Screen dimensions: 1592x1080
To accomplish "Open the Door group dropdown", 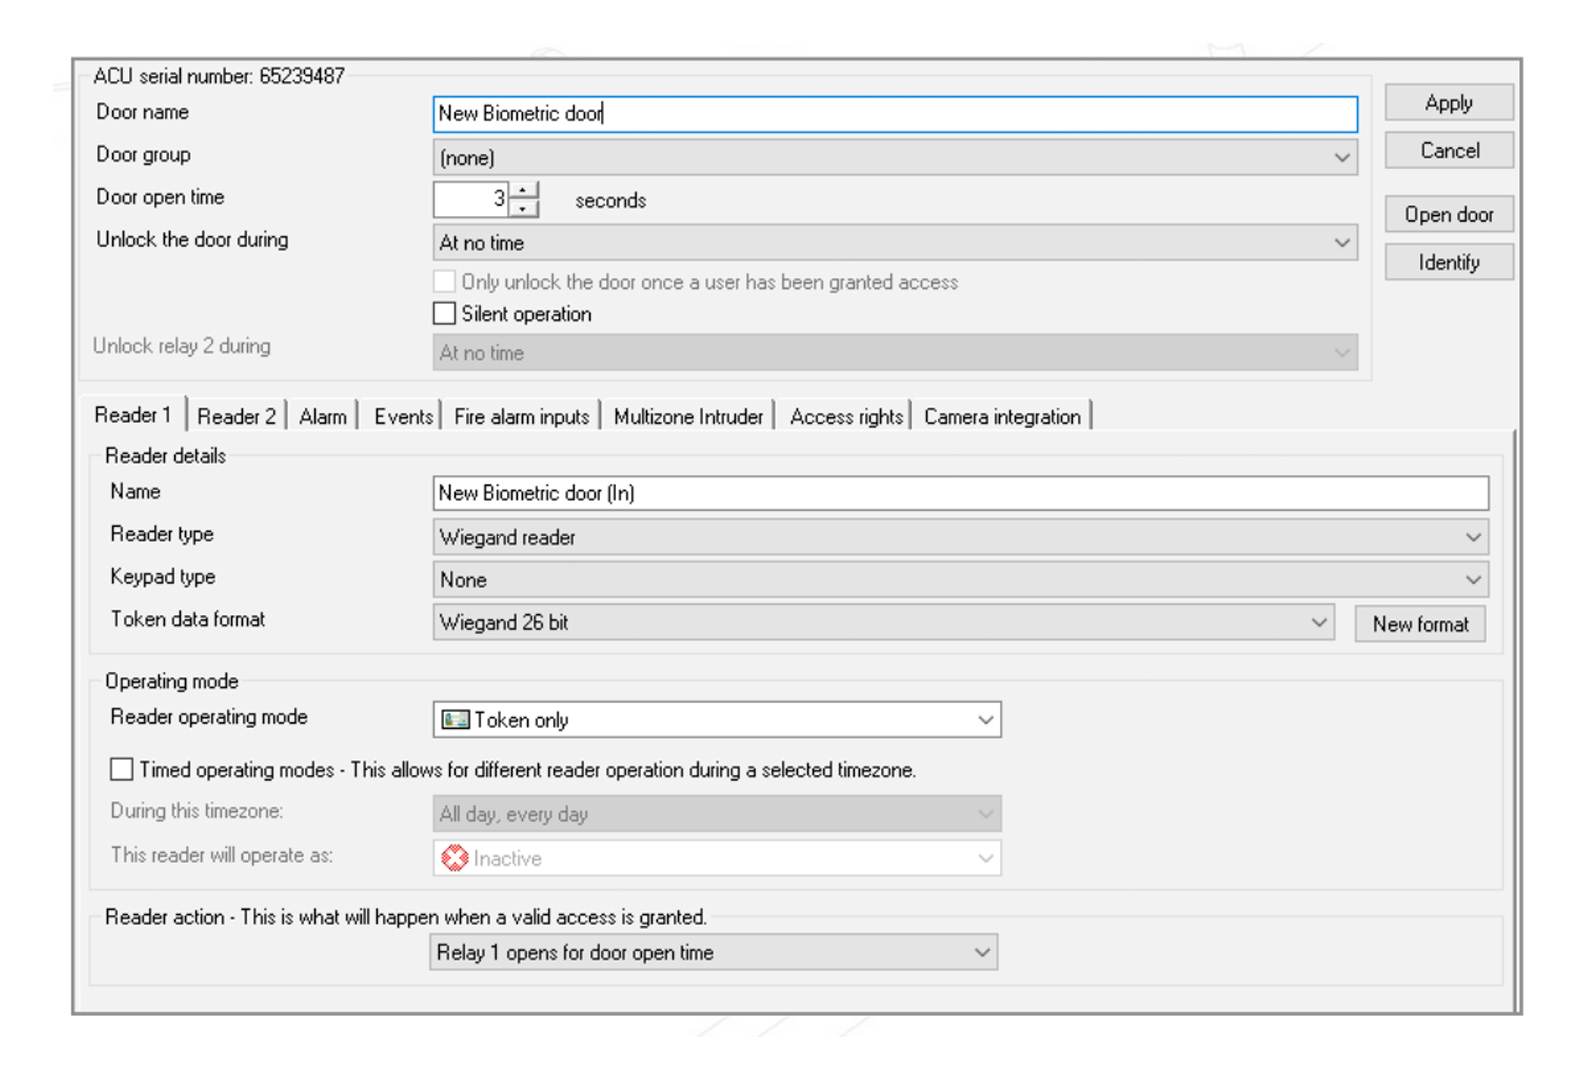I will pos(895,158).
